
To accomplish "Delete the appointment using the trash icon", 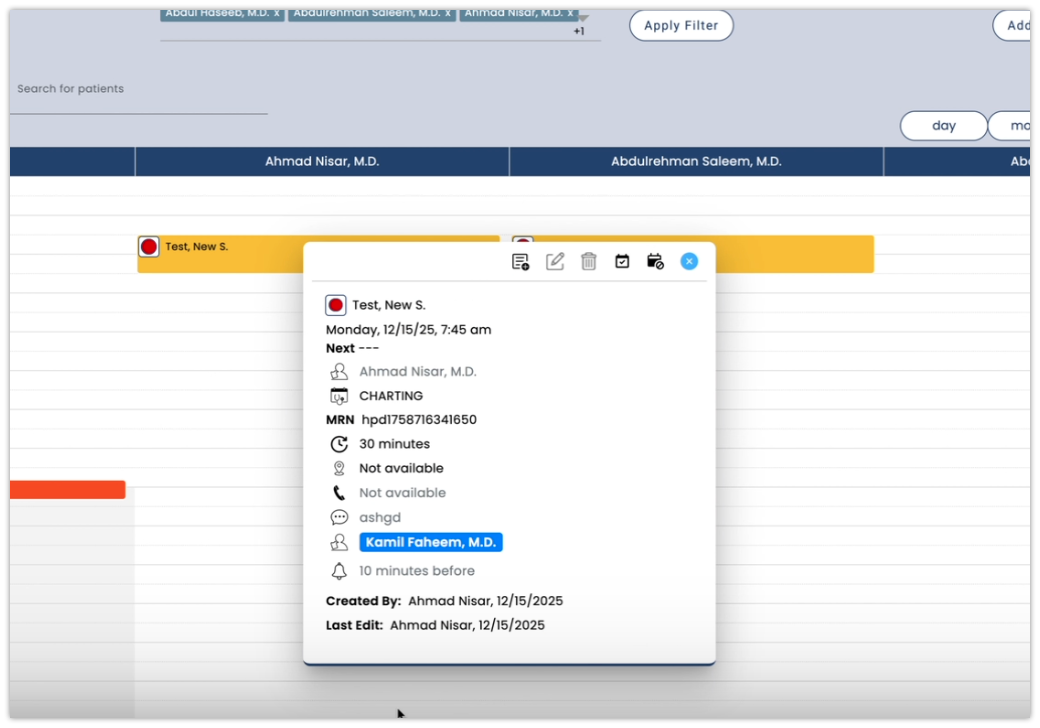I will (x=588, y=261).
